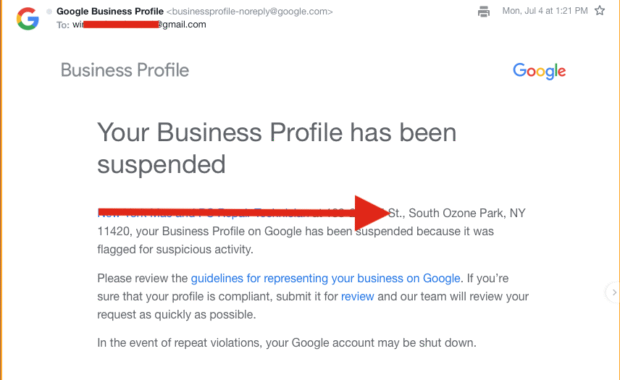Follow the blue review link

tap(357, 297)
